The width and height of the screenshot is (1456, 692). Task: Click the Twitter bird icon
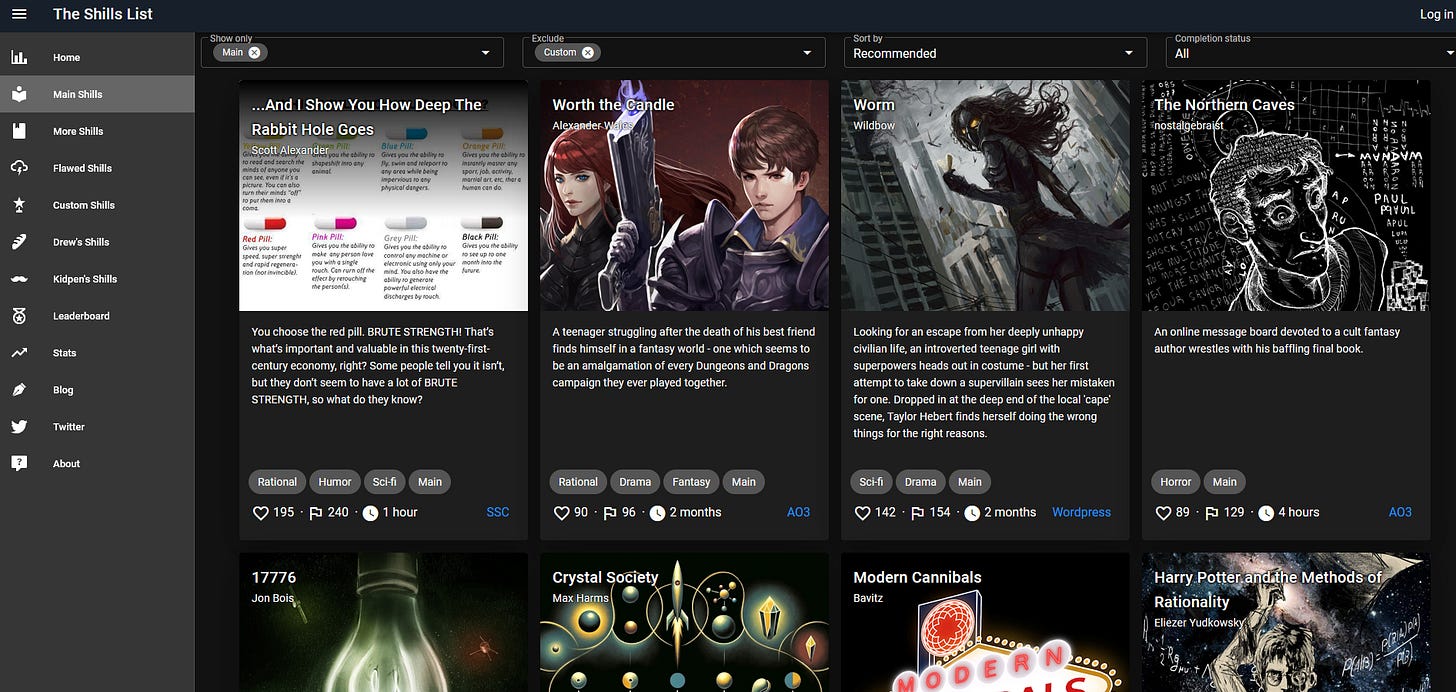19,427
